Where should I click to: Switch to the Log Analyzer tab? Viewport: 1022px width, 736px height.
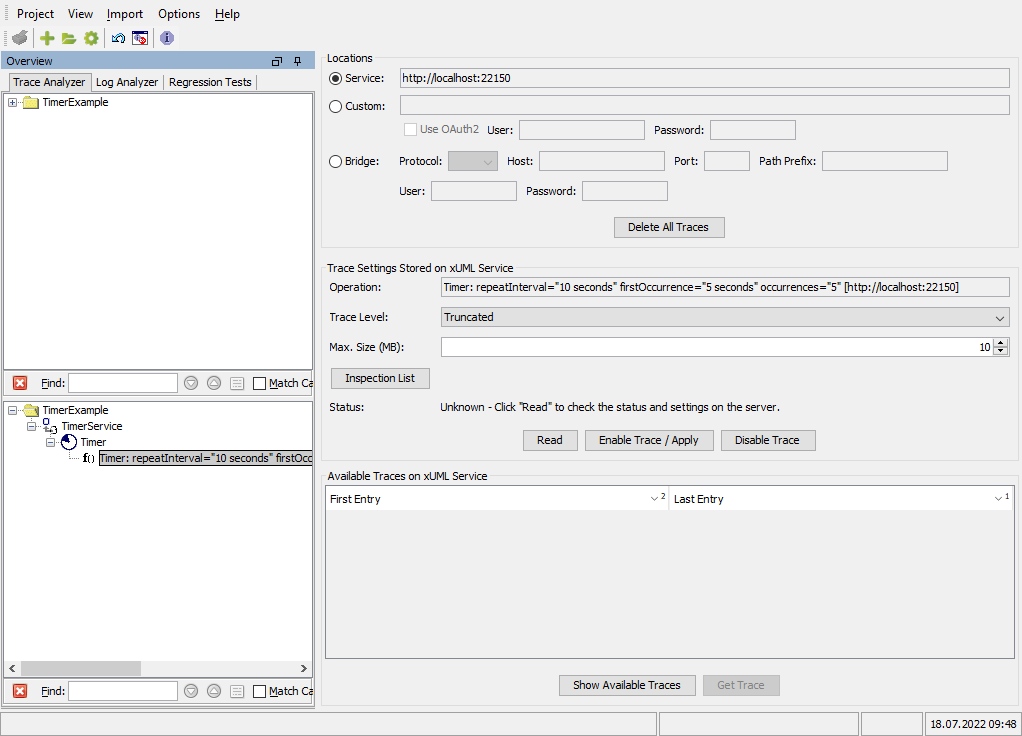click(127, 82)
